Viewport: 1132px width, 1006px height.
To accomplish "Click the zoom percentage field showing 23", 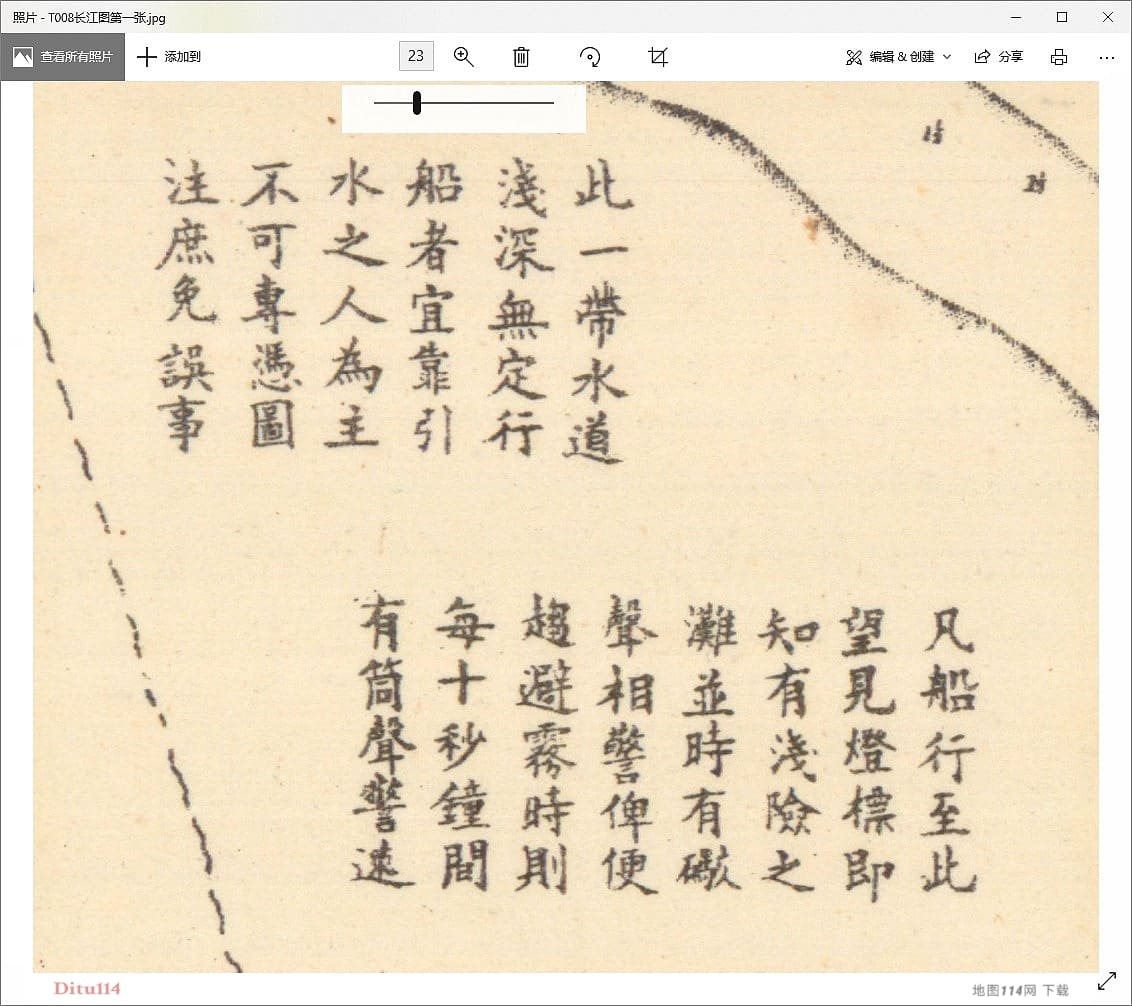I will point(415,56).
